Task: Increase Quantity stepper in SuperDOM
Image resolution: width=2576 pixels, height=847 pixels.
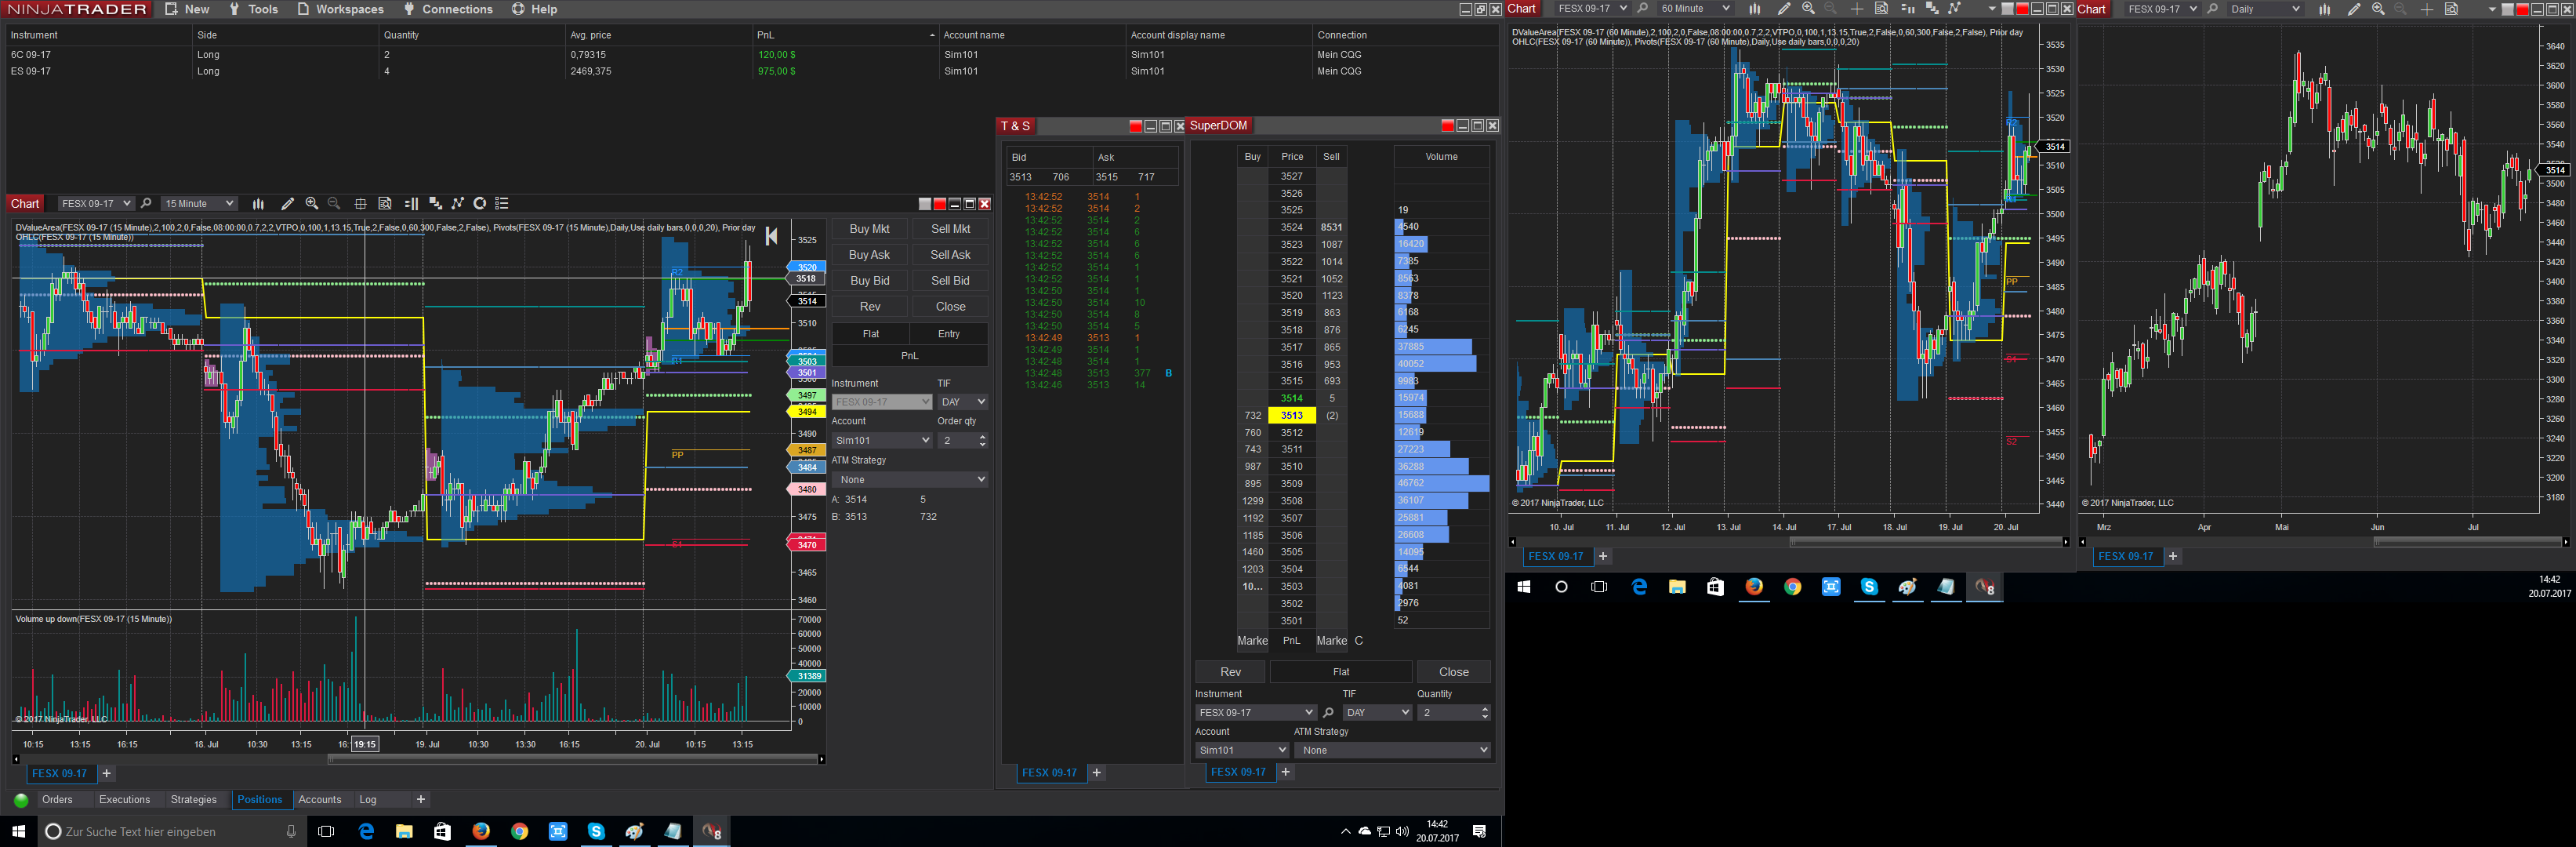Action: point(1484,709)
